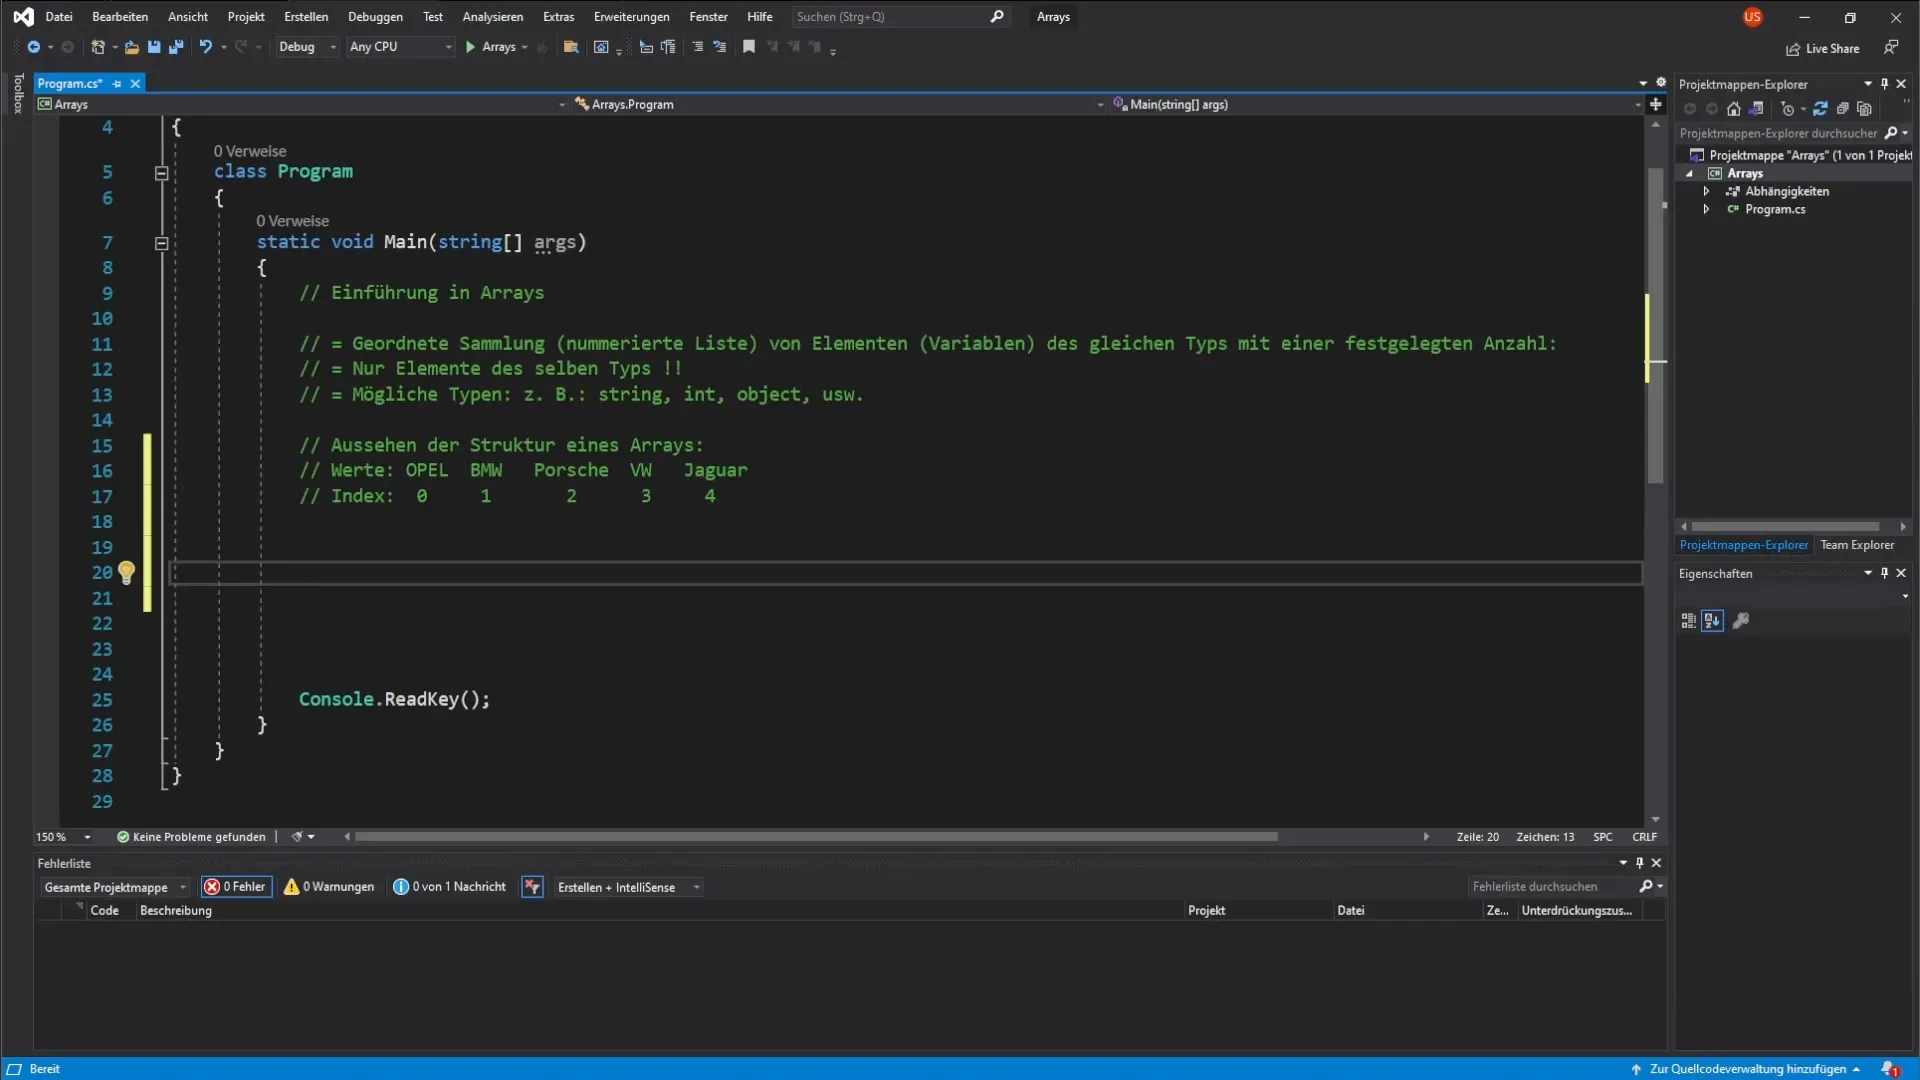Open the Debug configuration dropdown

(x=306, y=47)
